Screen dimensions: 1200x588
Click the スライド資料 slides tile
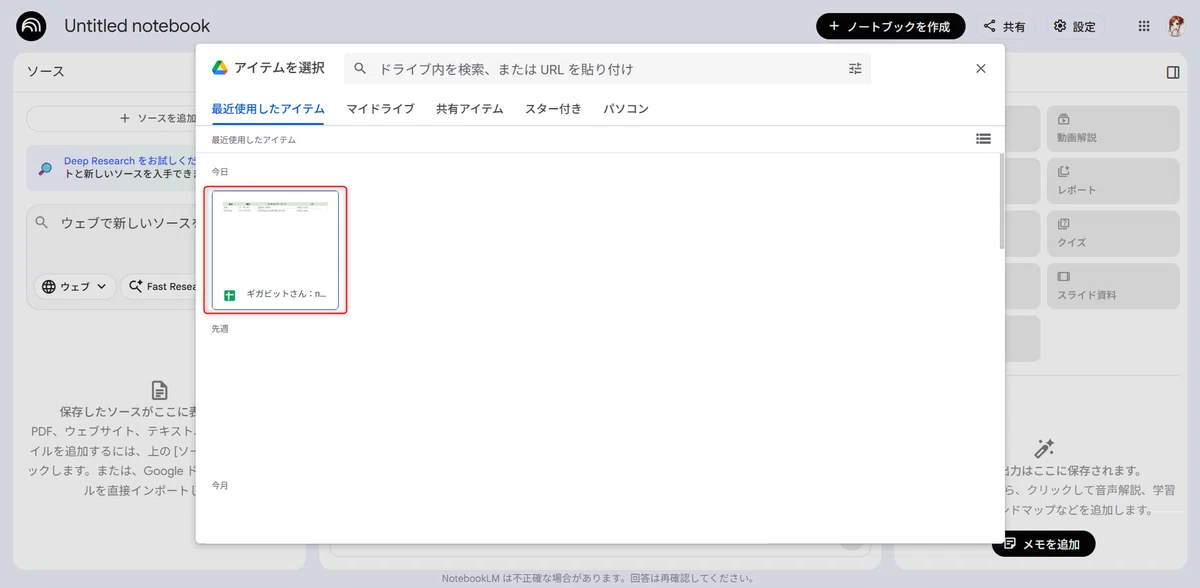pyautogui.click(x=1113, y=286)
